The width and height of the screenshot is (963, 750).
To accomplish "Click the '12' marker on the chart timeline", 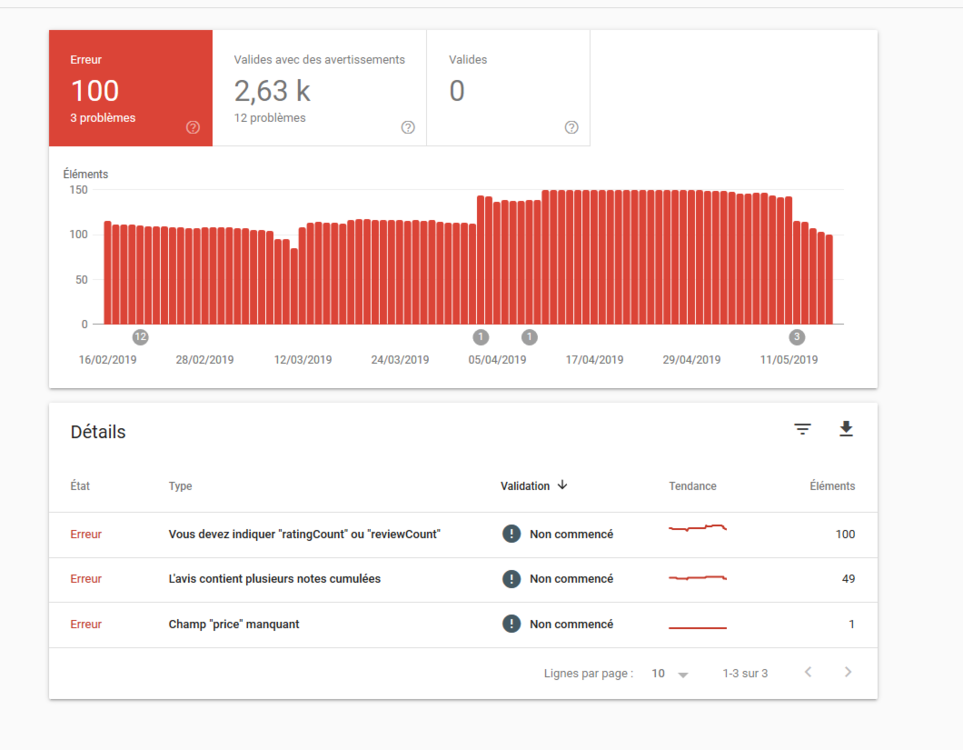I will tap(140, 337).
